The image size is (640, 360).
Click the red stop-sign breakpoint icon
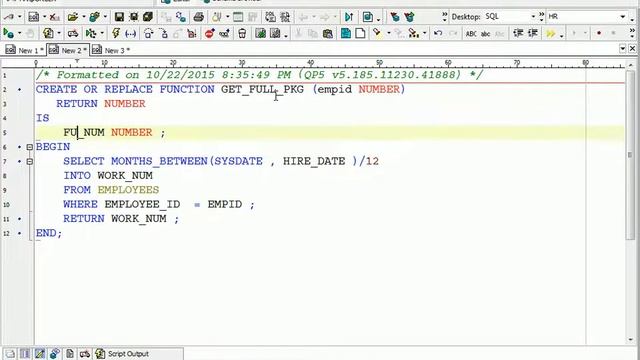[x=210, y=33]
